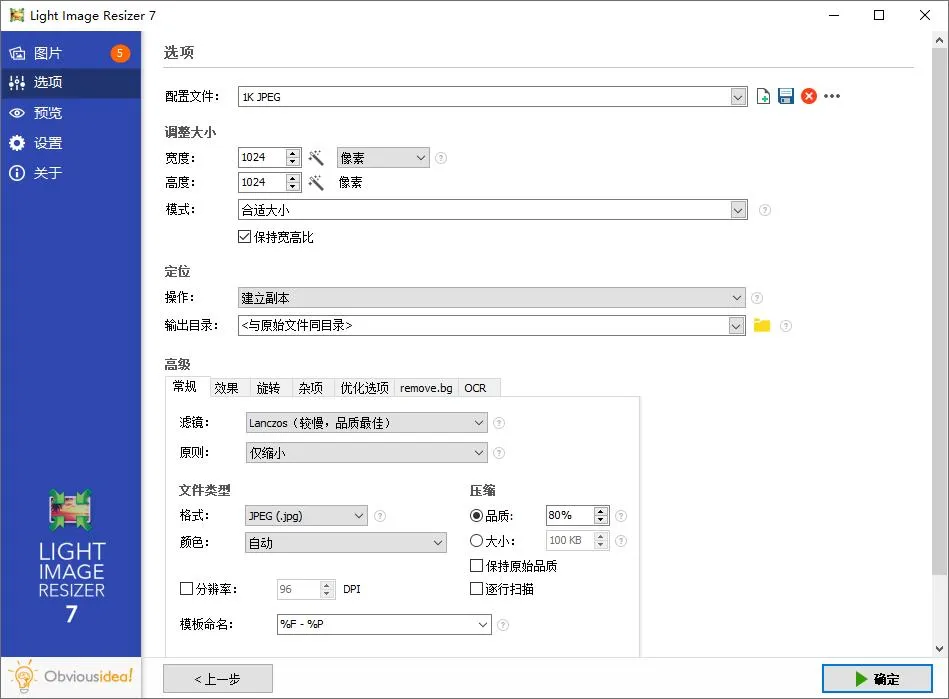Viewport: 949px width, 699px height.
Task: Expand the 滤镜 Lanczos filter dropdown
Action: tap(479, 423)
